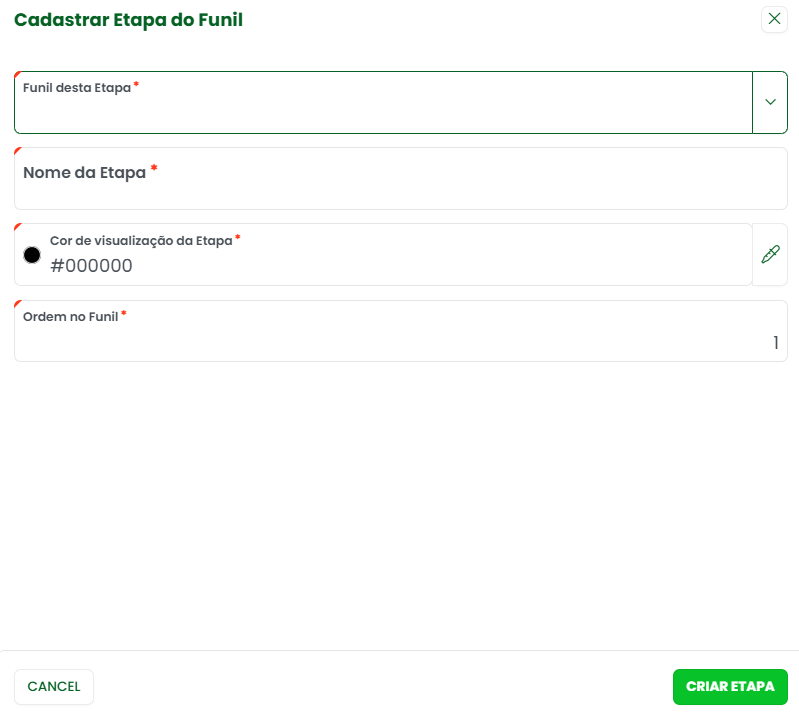Viewport: 799px width, 718px height.
Task: Select the #000000 hex color value
Action: pyautogui.click(x=92, y=266)
